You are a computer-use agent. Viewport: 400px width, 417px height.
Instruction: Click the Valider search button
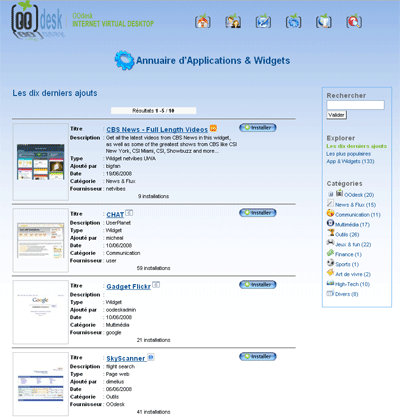coord(337,115)
